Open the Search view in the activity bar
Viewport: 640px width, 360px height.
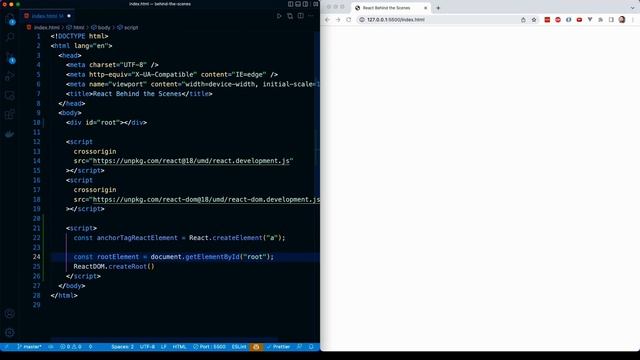point(10,37)
